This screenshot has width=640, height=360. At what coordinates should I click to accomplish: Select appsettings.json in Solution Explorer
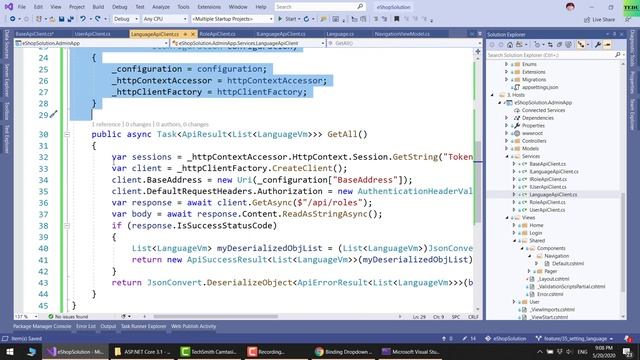[540, 87]
